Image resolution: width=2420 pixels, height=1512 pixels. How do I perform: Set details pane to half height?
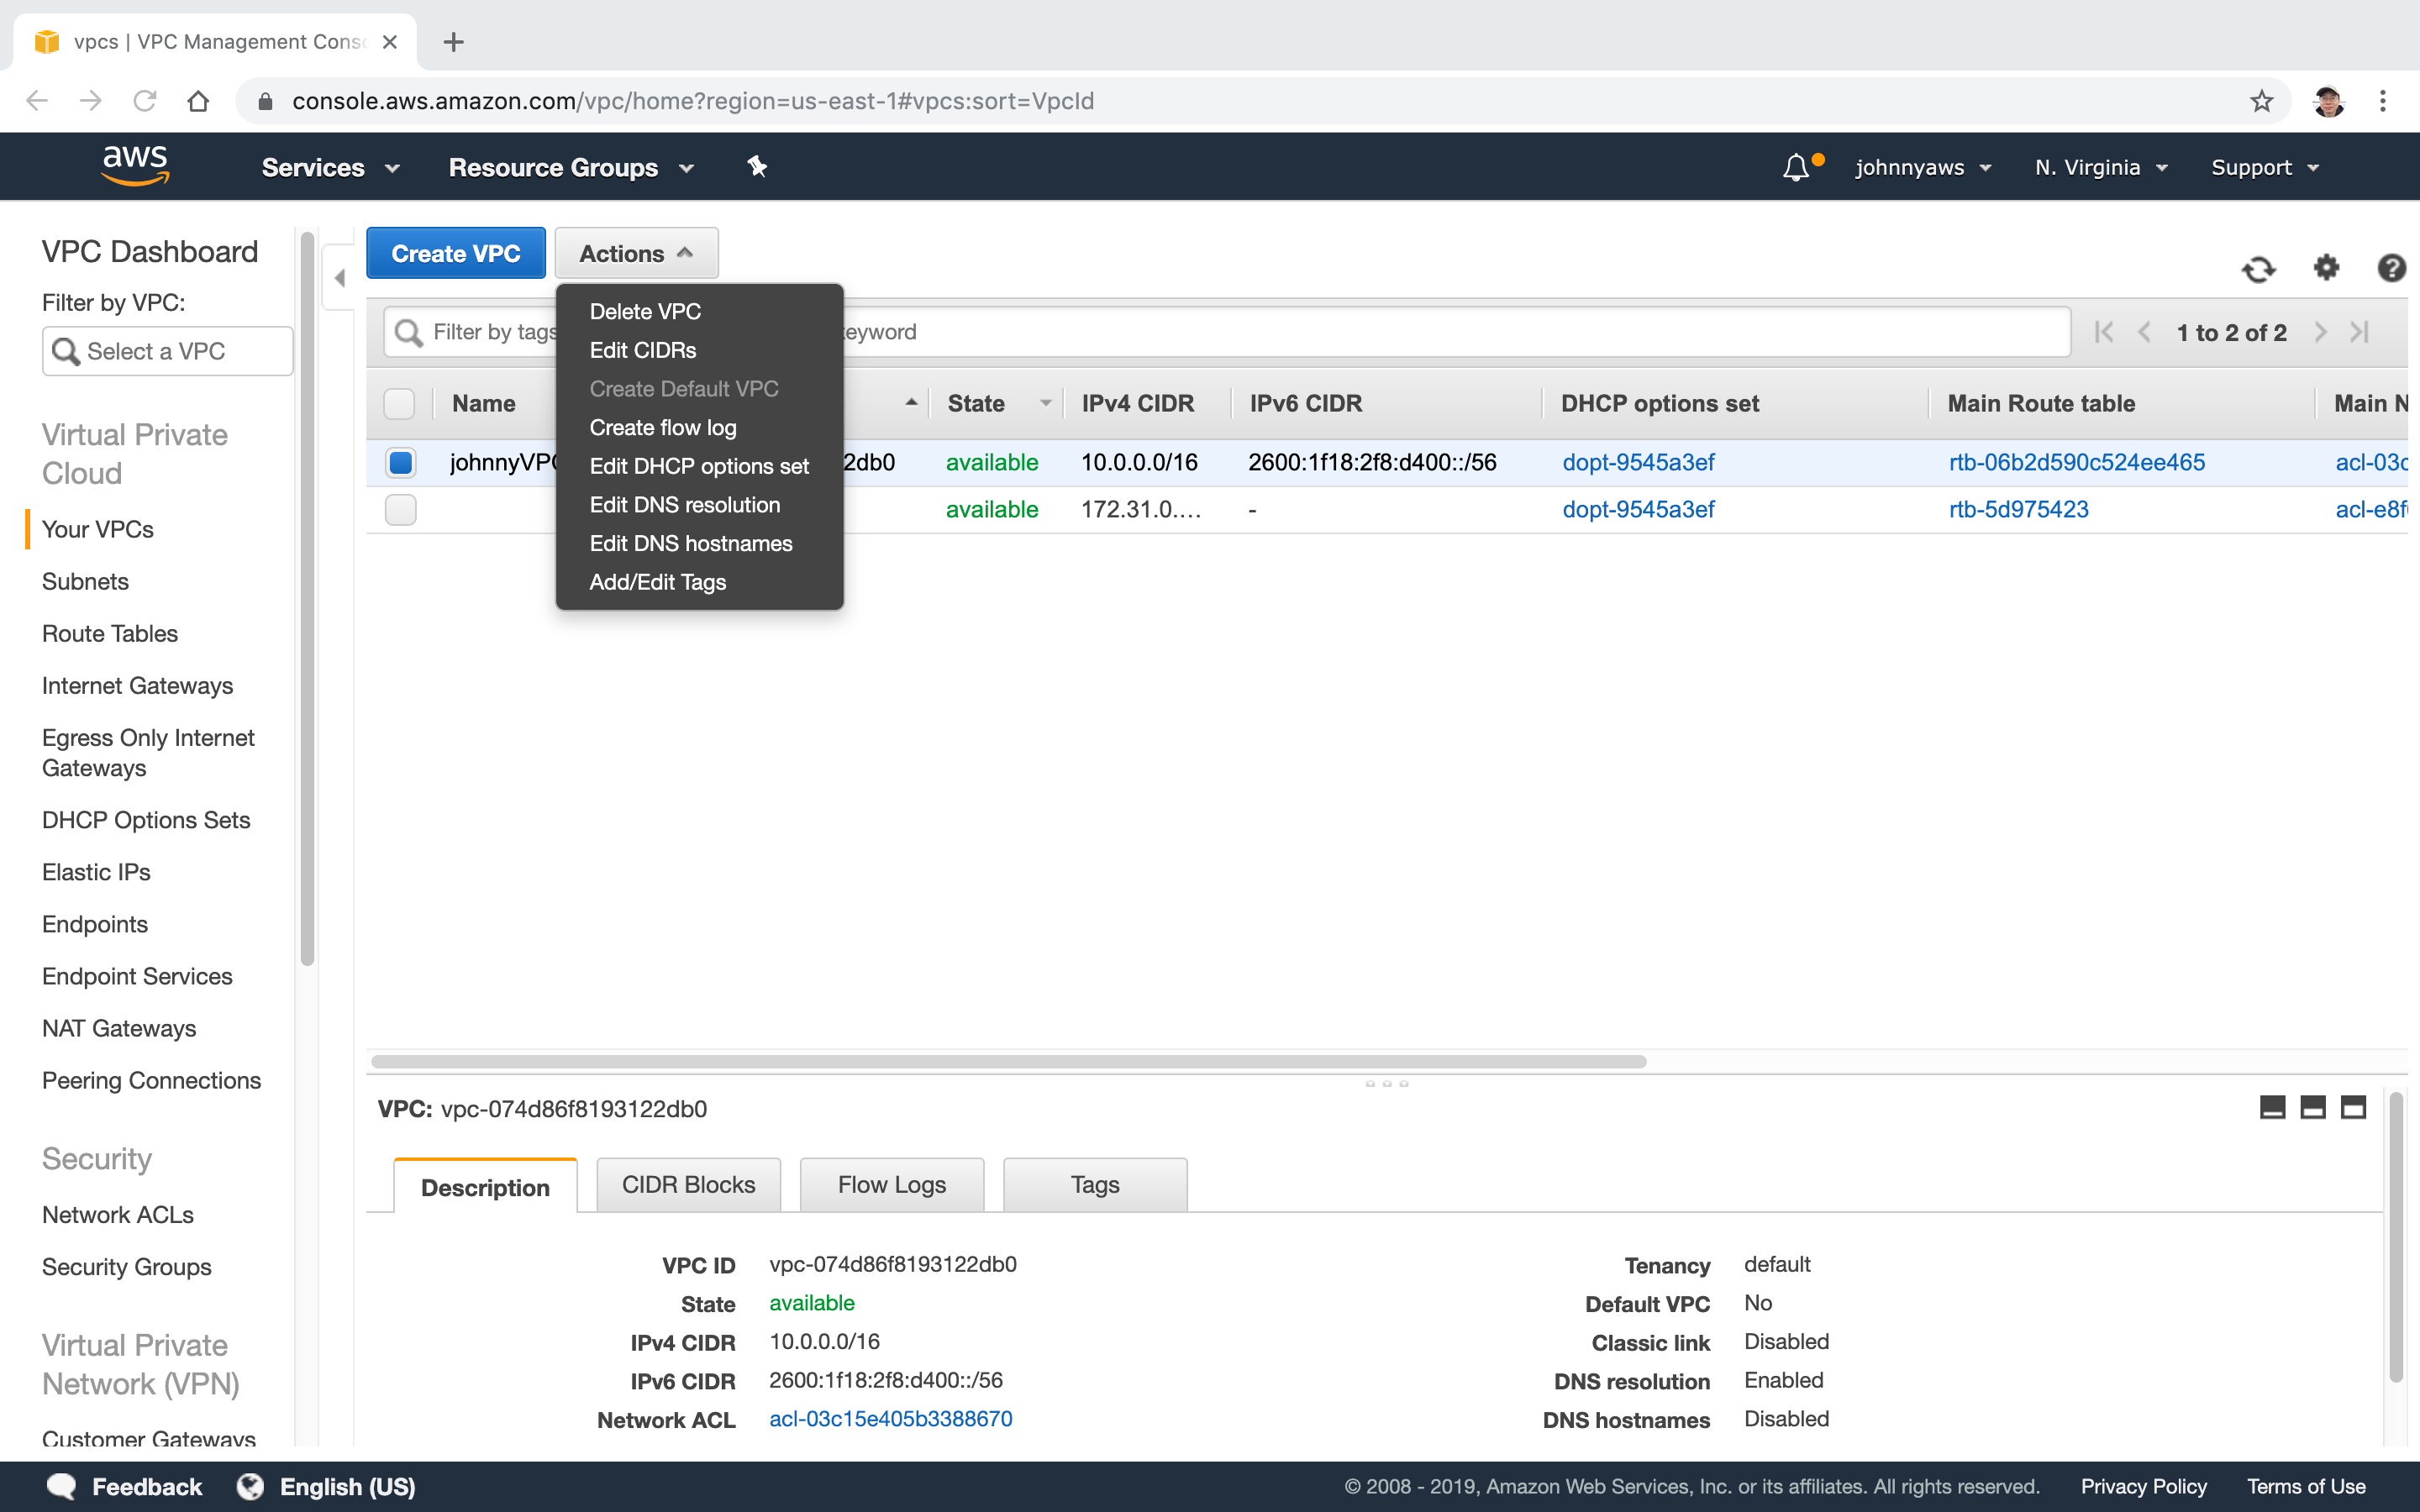click(2313, 1107)
